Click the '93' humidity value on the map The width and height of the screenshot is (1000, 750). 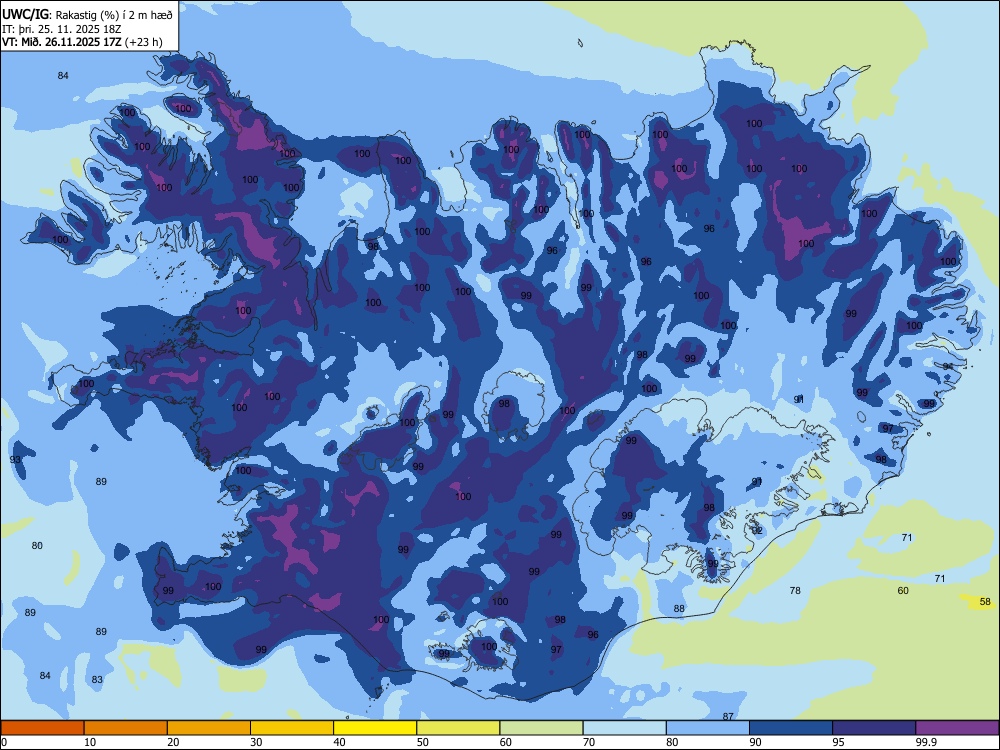coord(16,459)
